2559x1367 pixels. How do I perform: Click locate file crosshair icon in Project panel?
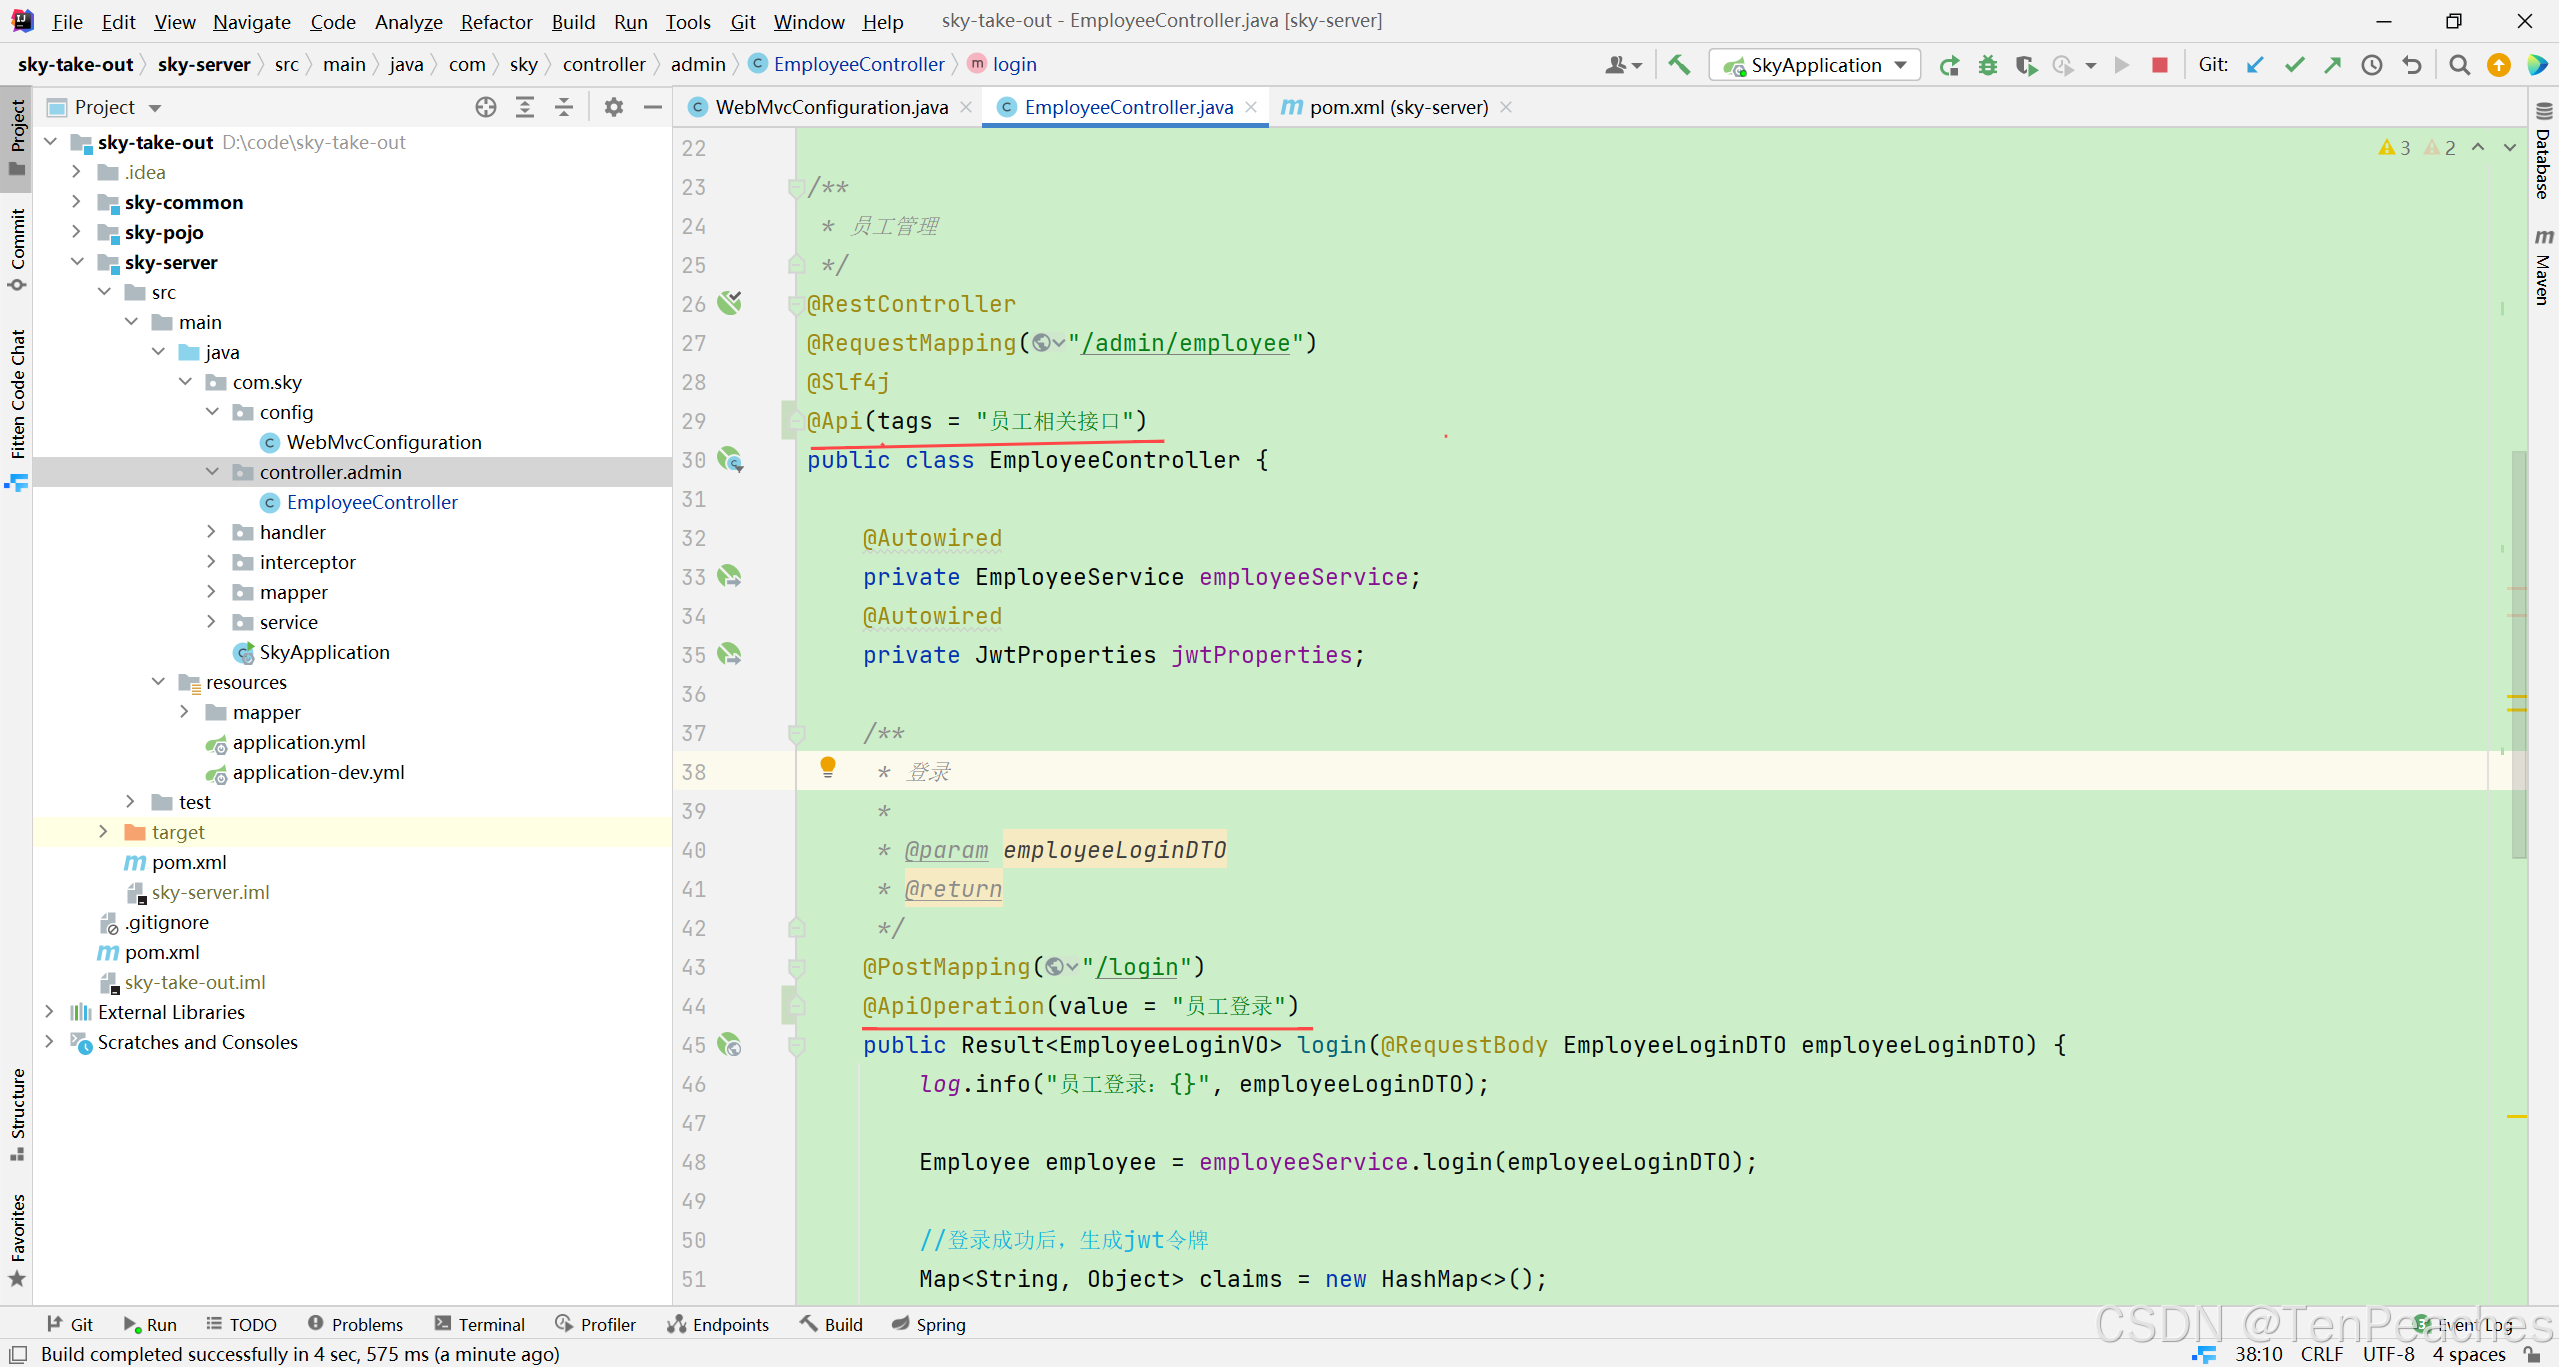click(486, 107)
